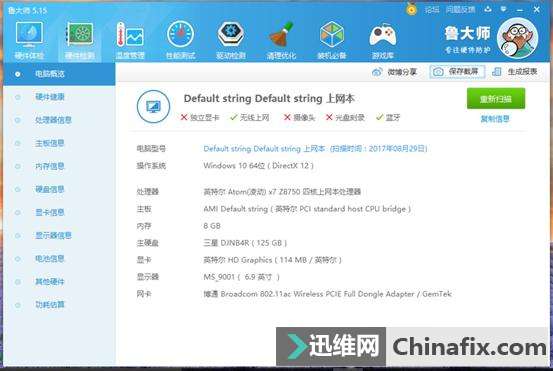Click the 'HD Graphics' graphics card value
Viewport: 553px width, 371px height.
click(273, 260)
